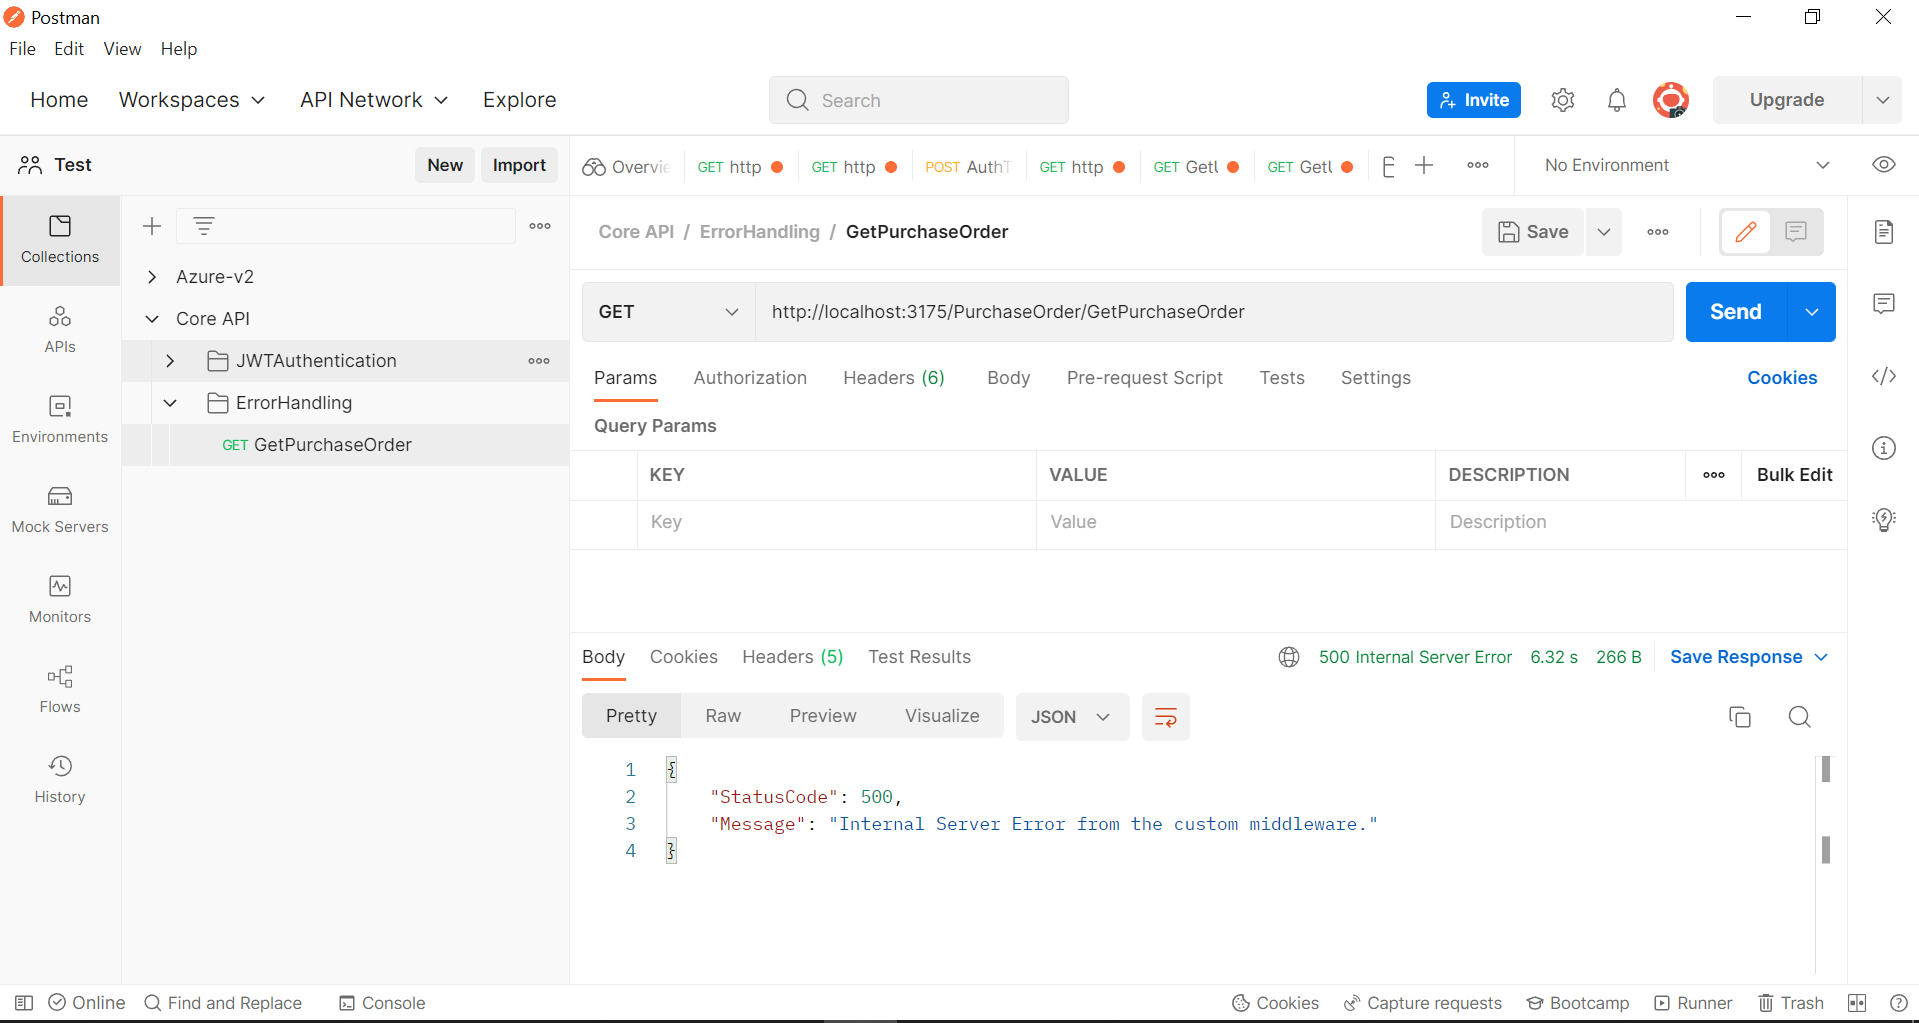
Task: Open the View menu
Action: pyautogui.click(x=122, y=49)
